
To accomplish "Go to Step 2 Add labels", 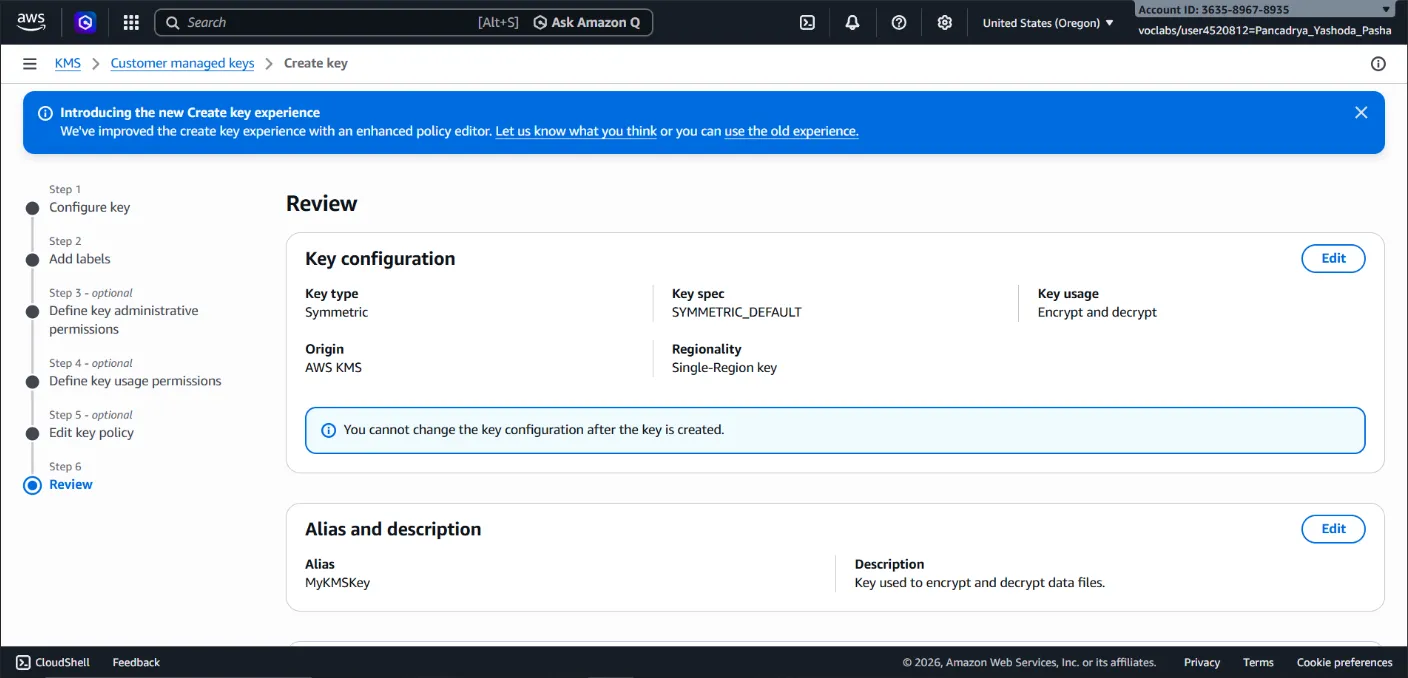I will [80, 259].
